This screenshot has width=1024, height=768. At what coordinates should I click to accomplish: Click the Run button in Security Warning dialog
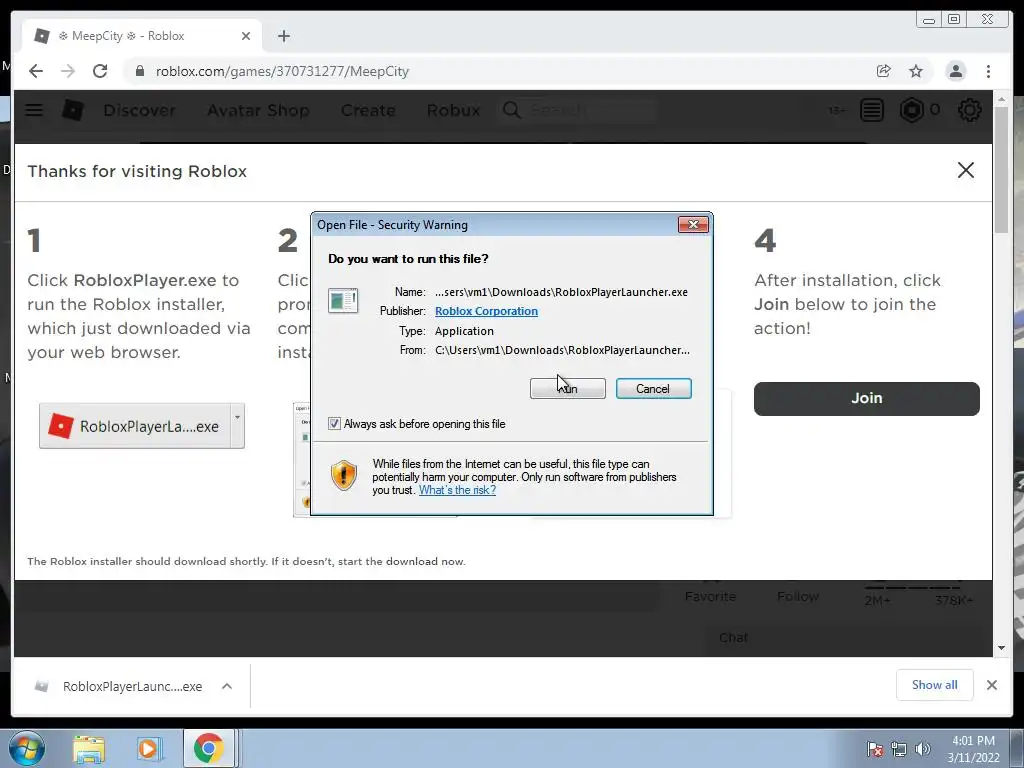(568, 389)
